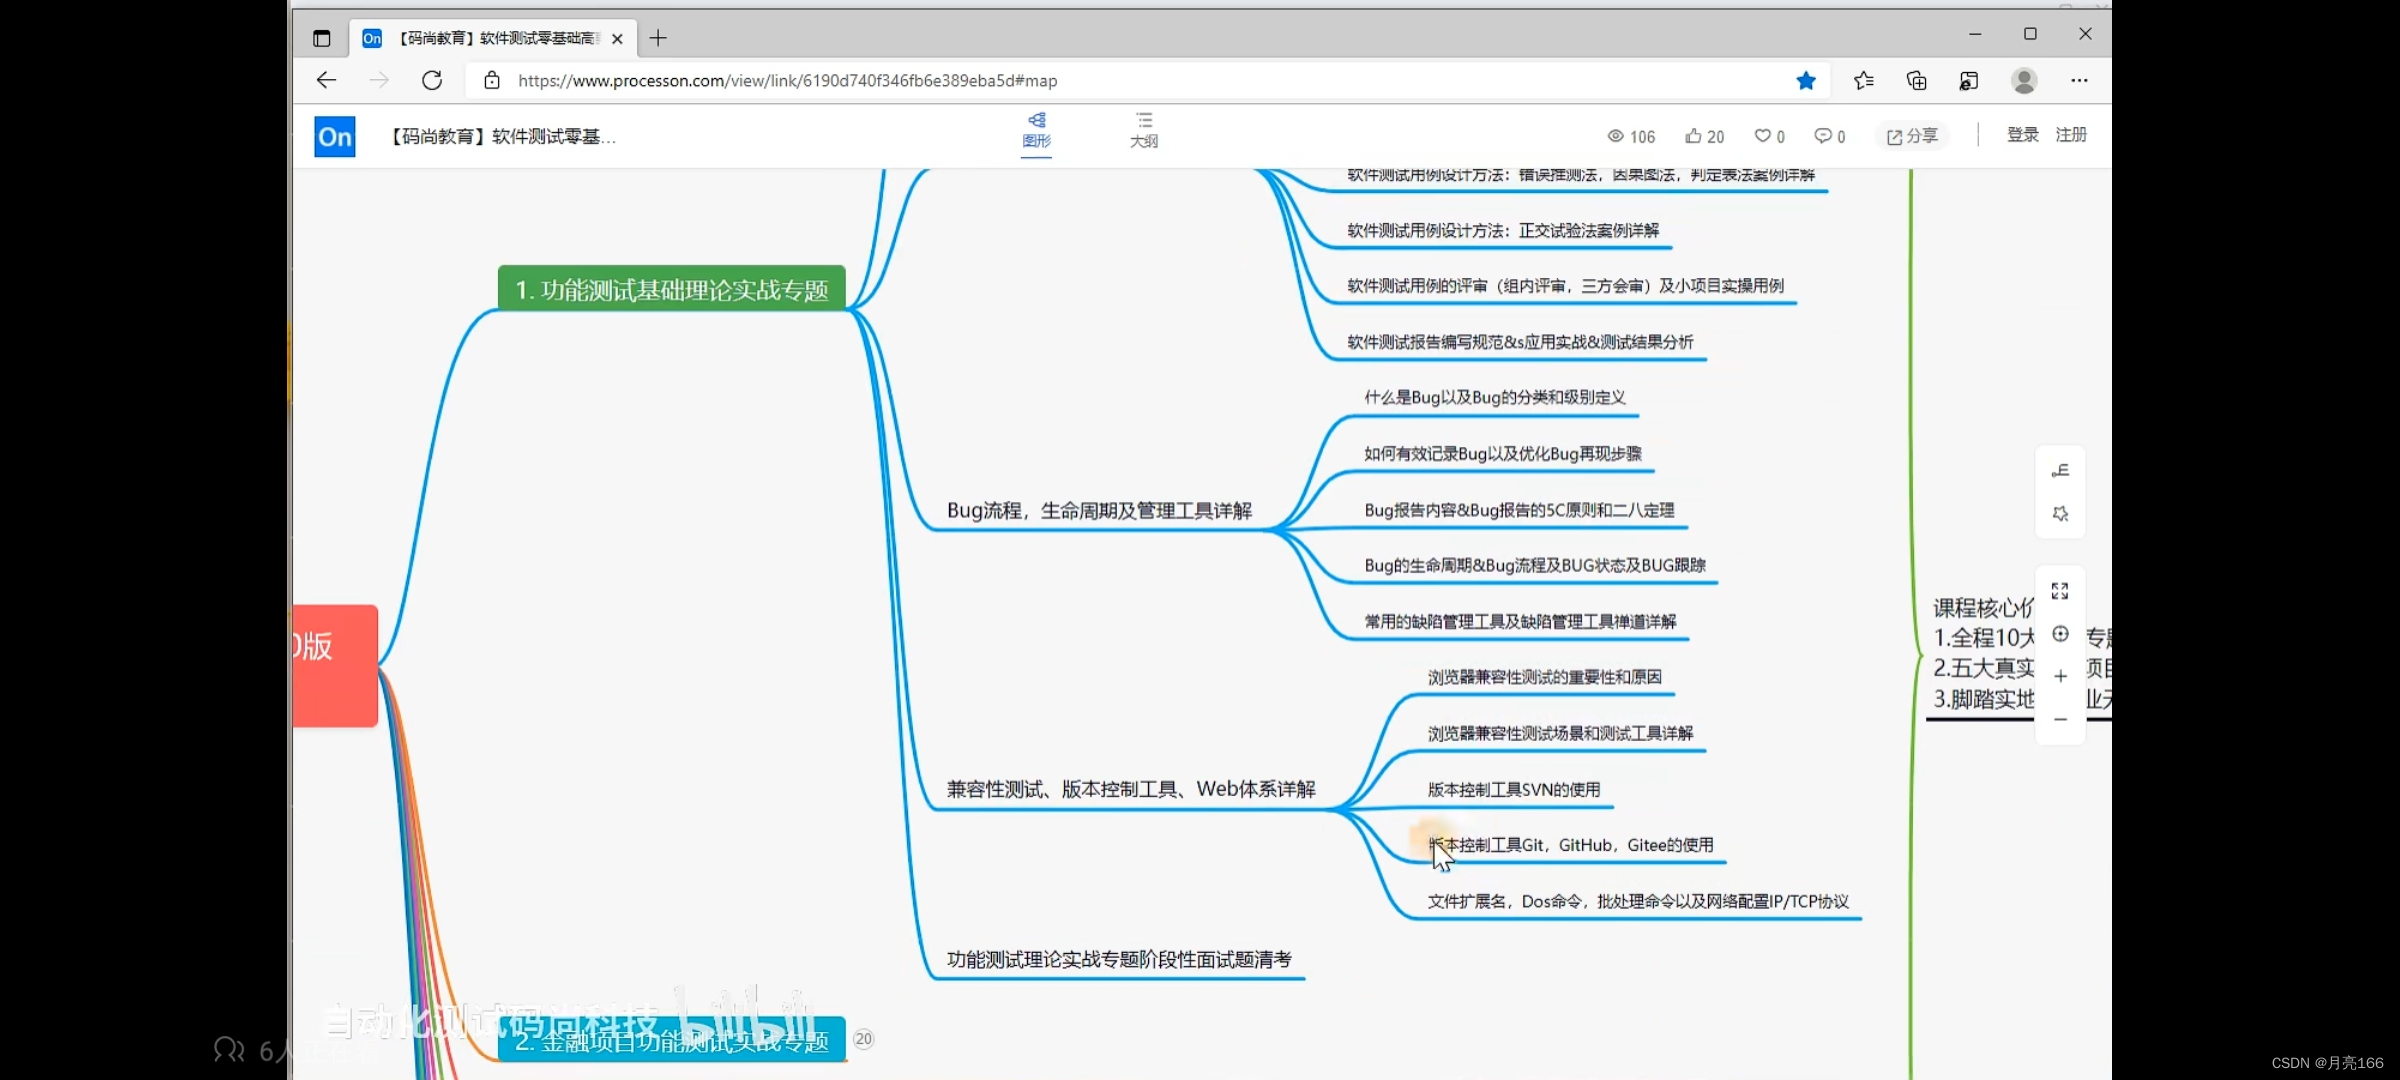Click the center-locate target icon
The width and height of the screenshot is (2400, 1080).
pyautogui.click(x=2060, y=634)
